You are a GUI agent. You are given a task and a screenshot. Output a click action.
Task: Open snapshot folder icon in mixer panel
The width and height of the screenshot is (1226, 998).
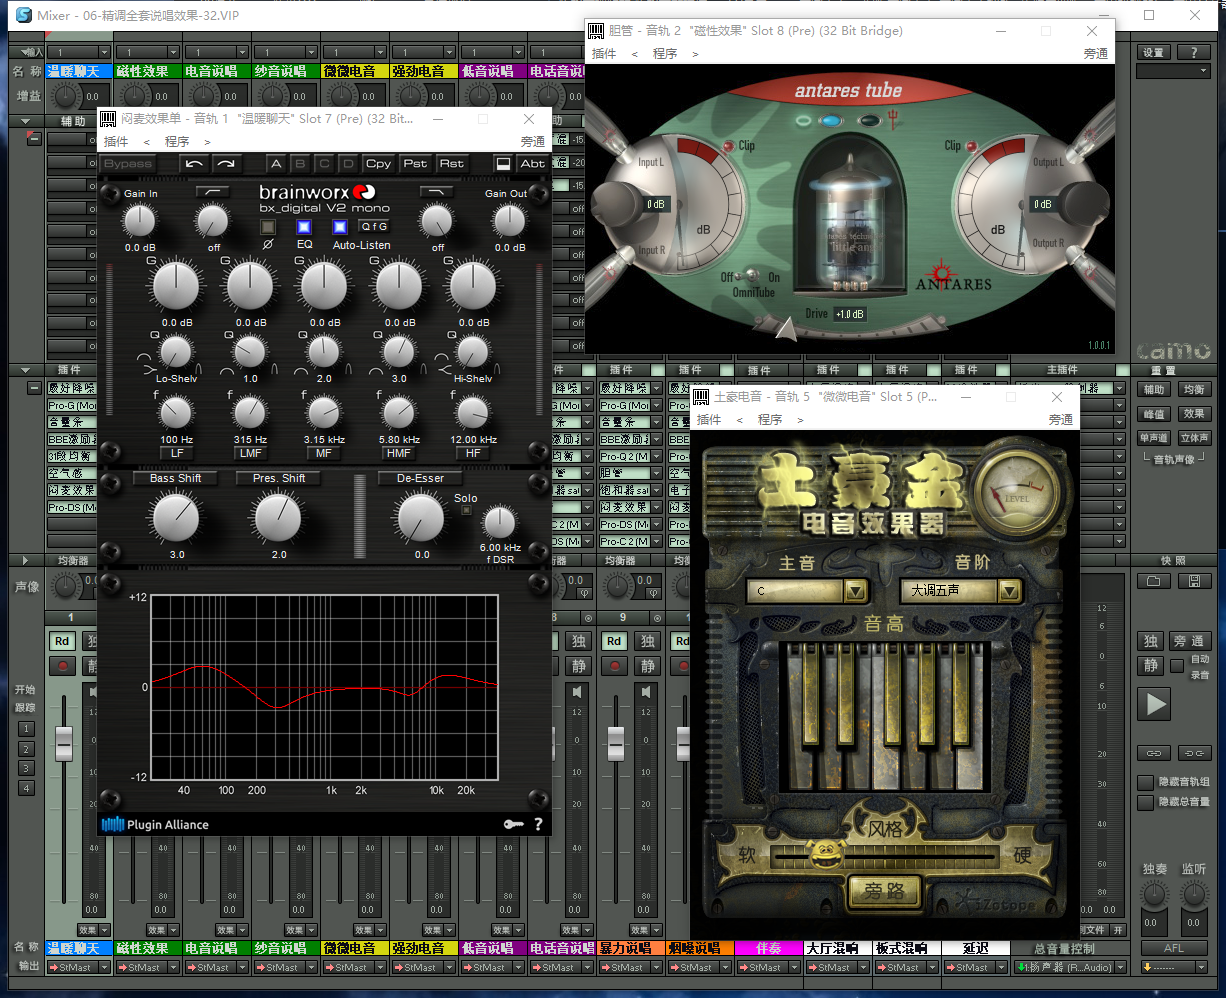pyautogui.click(x=1153, y=581)
